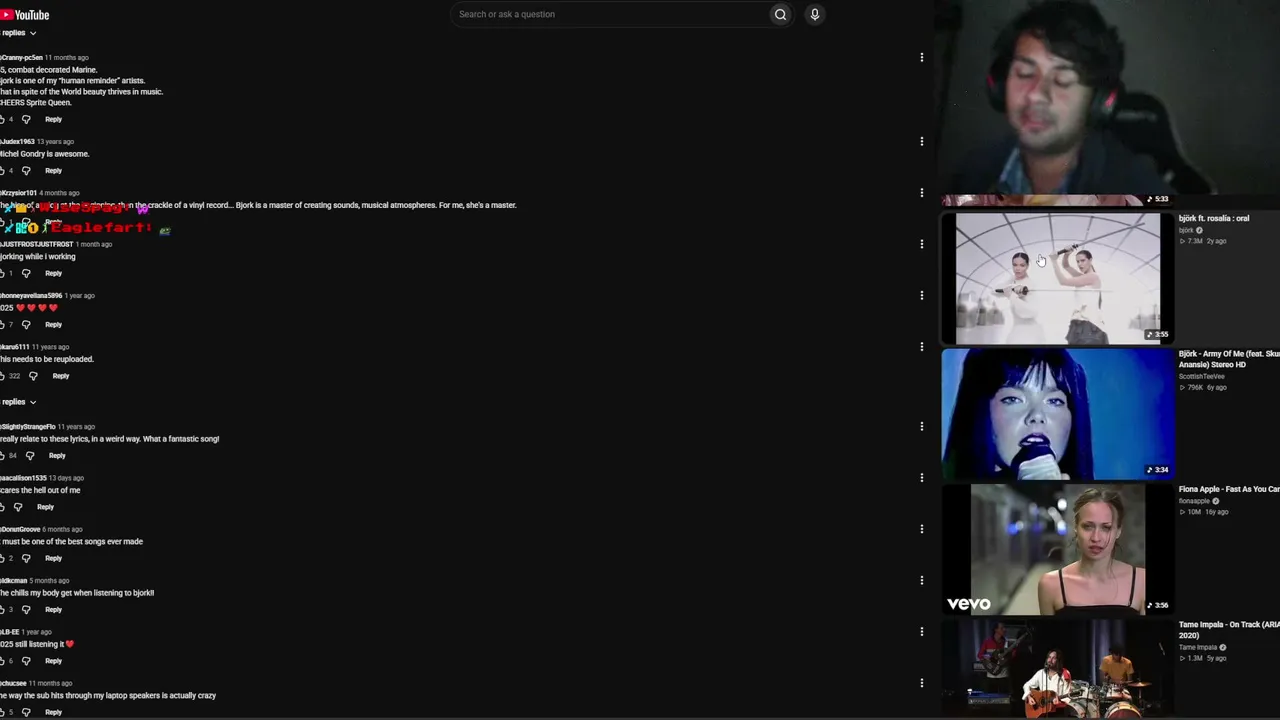Reply to "chills my body get" comment
The height and width of the screenshot is (720, 1280).
(x=53, y=609)
